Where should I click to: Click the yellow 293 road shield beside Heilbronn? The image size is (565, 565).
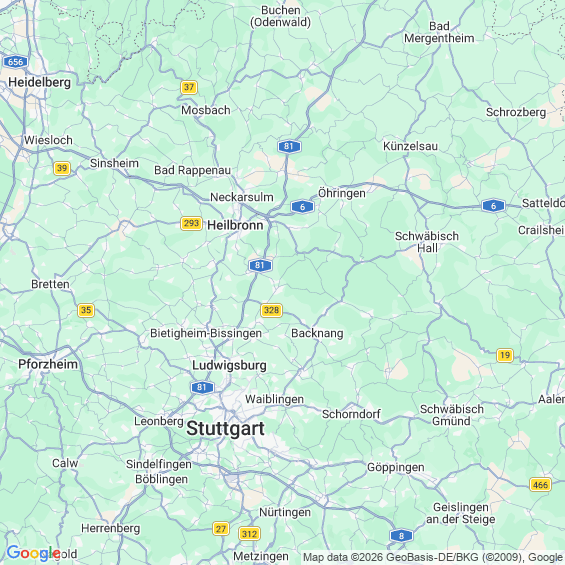pos(191,223)
